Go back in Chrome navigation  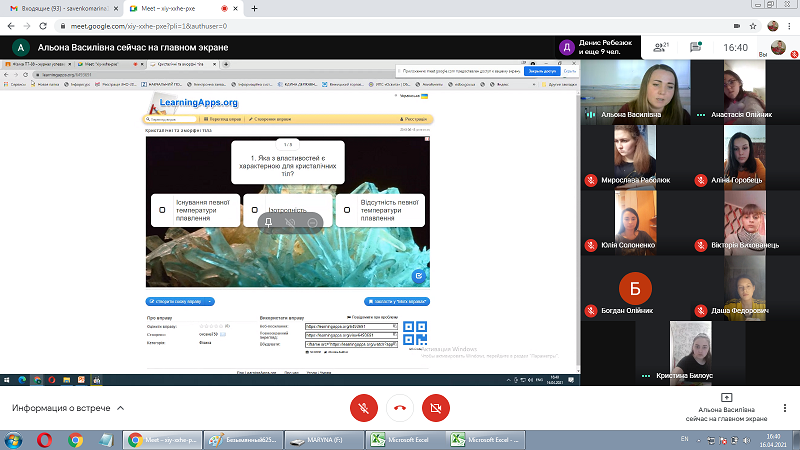[x=11, y=26]
